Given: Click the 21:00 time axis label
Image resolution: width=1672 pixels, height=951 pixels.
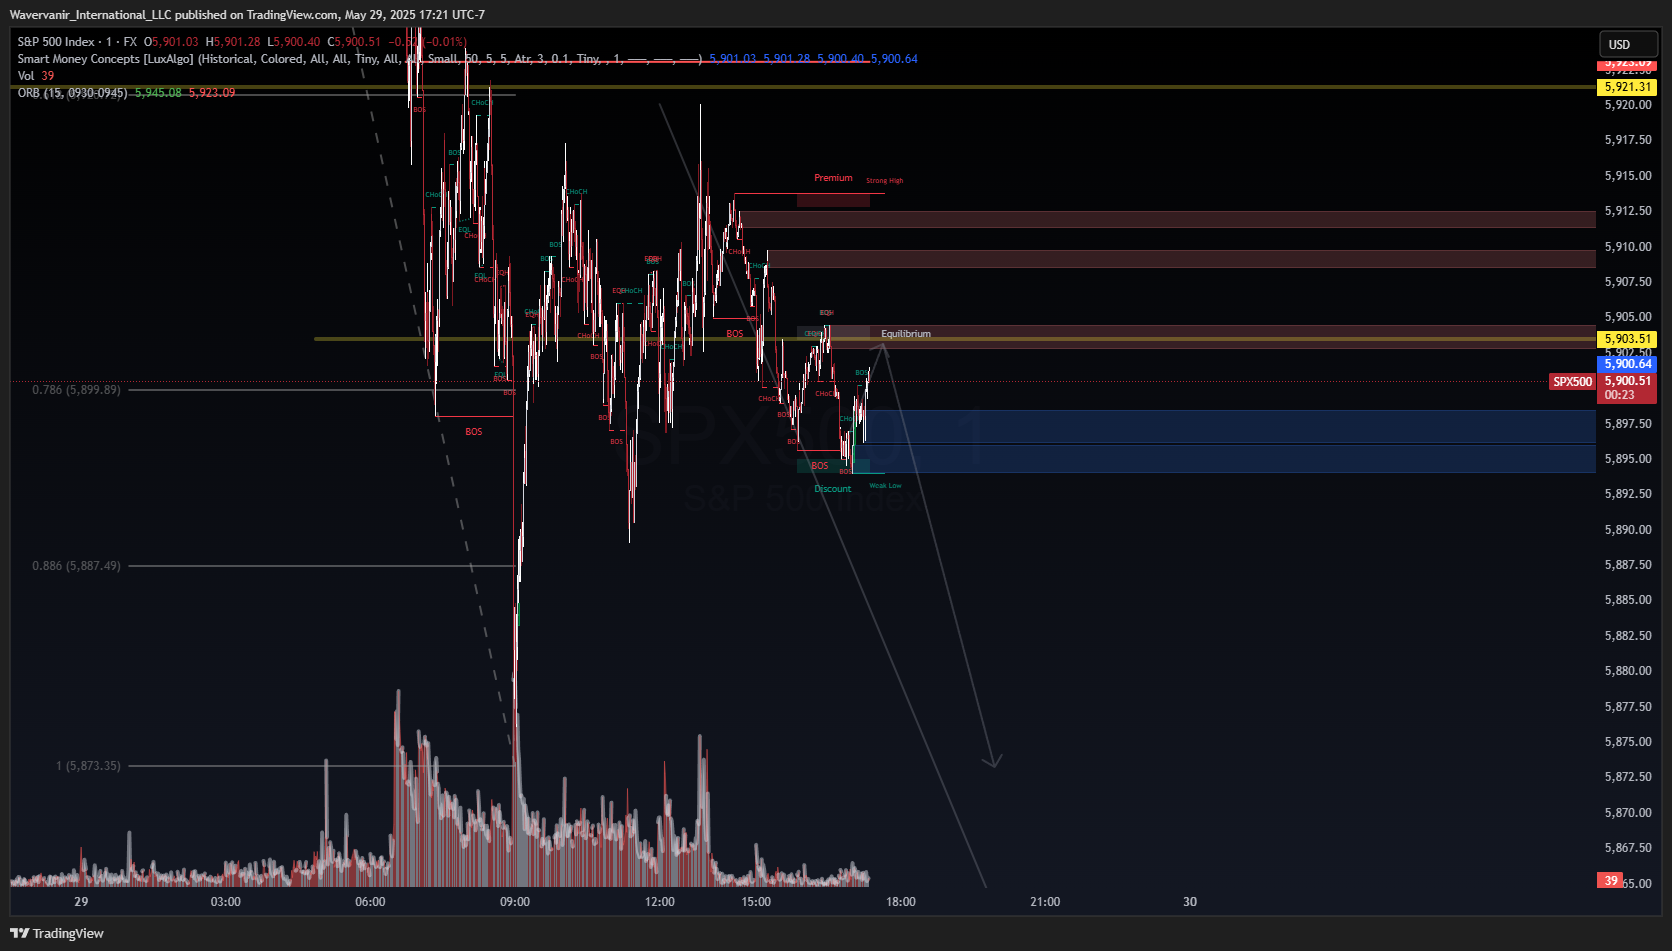Looking at the screenshot, I should [1045, 902].
